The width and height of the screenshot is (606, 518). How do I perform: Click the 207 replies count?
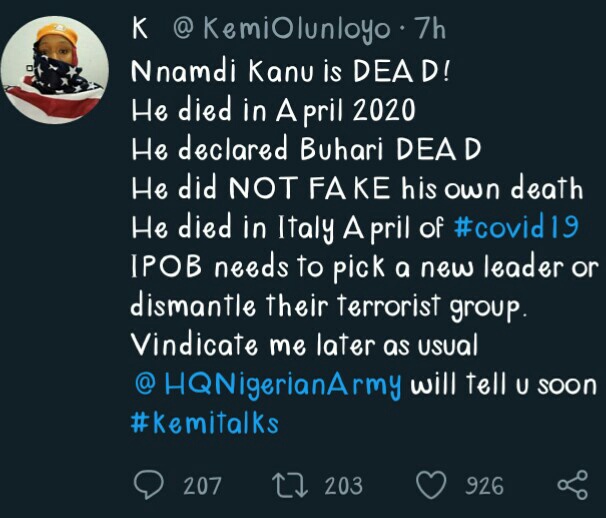[x=202, y=486]
